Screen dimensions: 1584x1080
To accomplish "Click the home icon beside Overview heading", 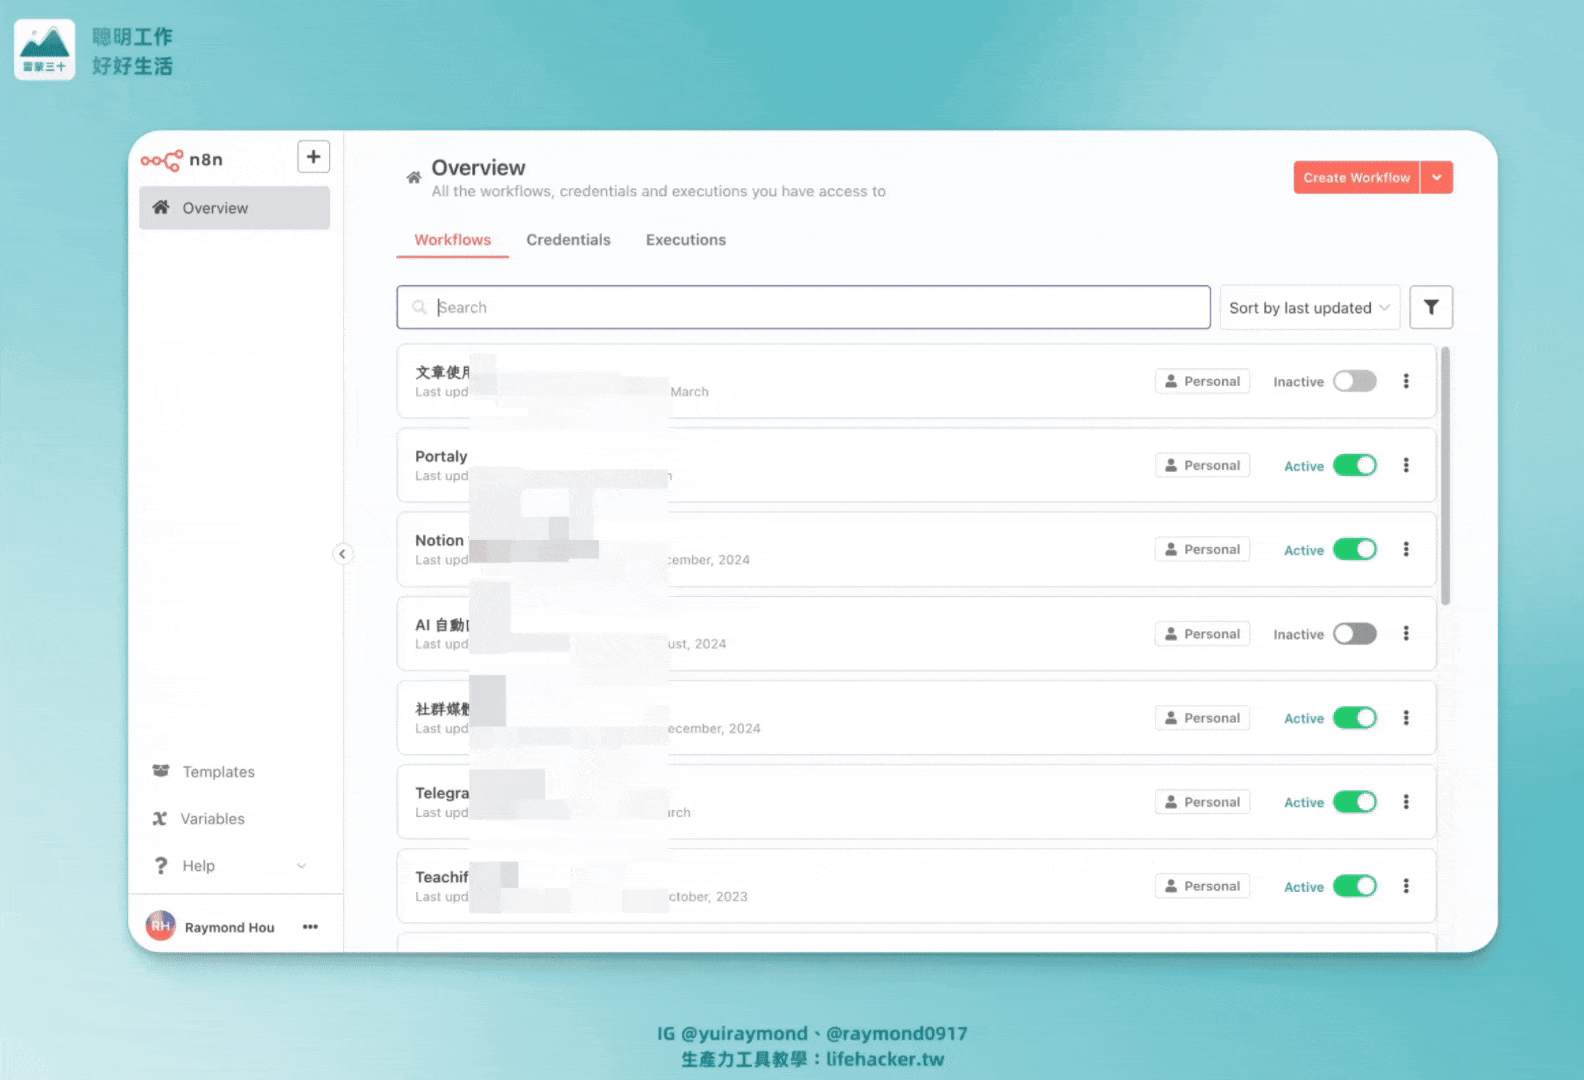I will pyautogui.click(x=413, y=178).
